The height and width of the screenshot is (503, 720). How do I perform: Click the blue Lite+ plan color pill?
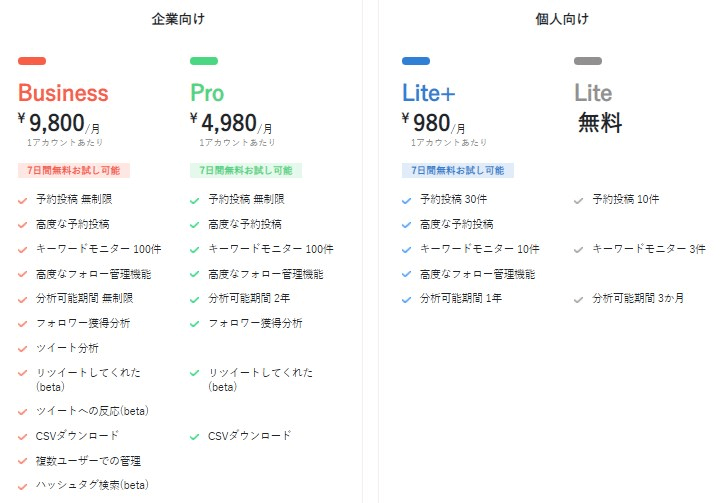(415, 61)
